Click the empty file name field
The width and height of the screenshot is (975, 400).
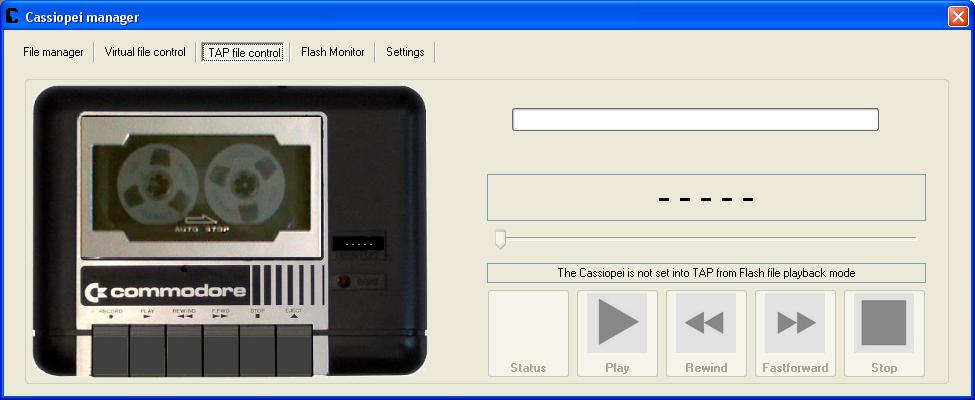695,119
